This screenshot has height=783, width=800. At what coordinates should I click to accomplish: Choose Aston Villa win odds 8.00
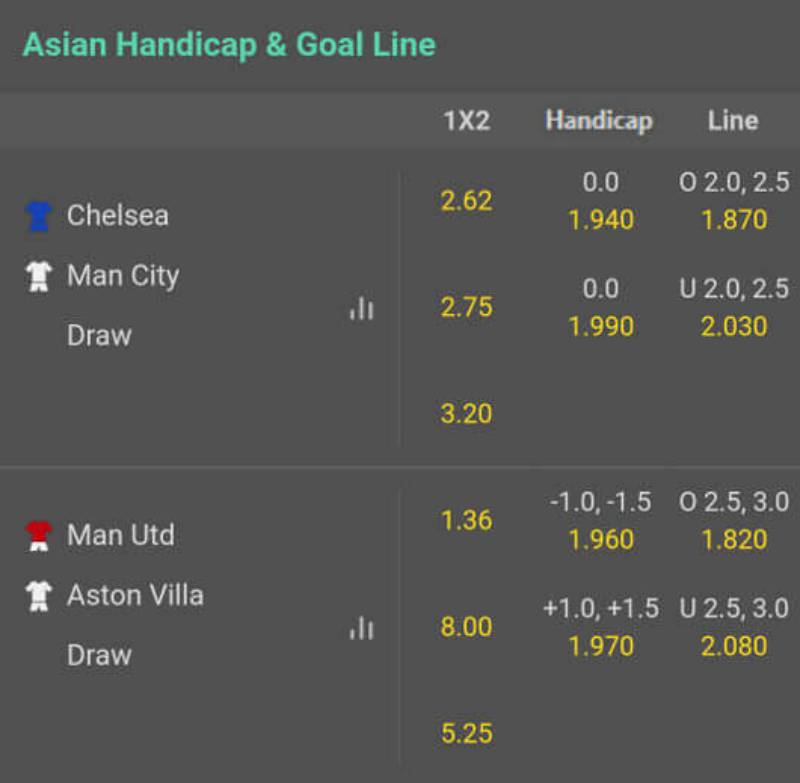[x=466, y=627]
